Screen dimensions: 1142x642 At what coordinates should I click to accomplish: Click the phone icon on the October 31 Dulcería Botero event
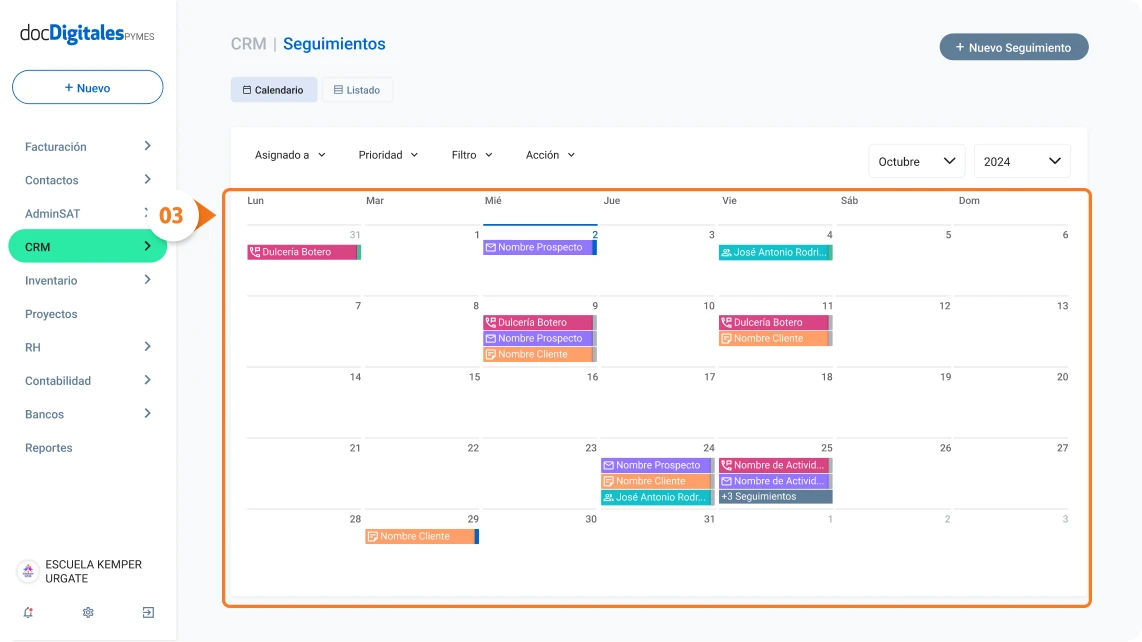pos(255,252)
